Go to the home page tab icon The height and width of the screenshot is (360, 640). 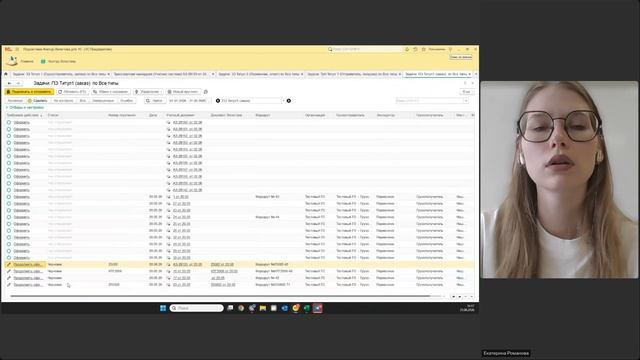pyautogui.click(x=6, y=74)
